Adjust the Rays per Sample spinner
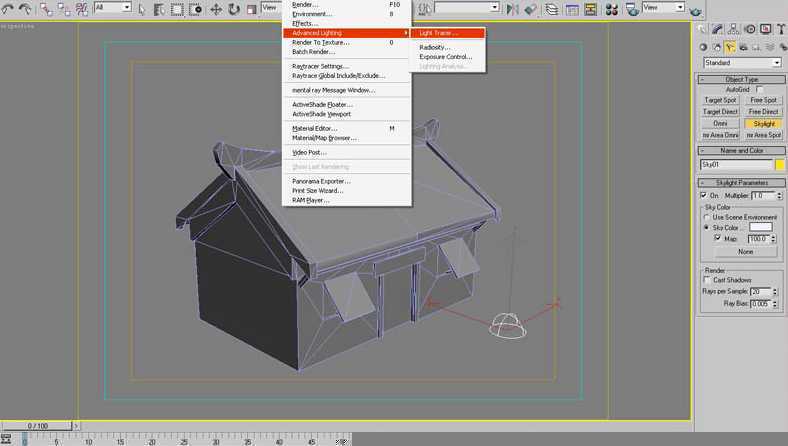 click(x=774, y=292)
